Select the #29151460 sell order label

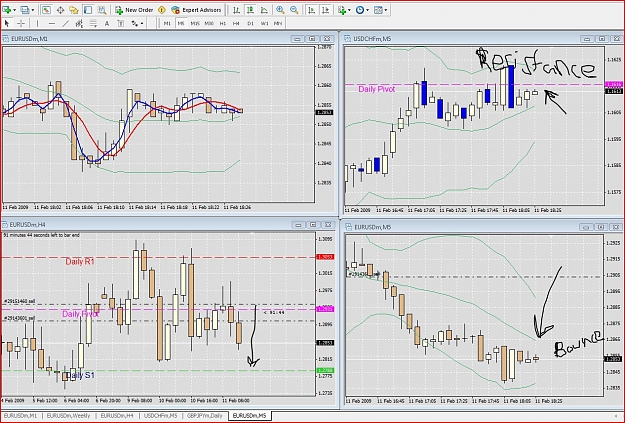coord(20,301)
